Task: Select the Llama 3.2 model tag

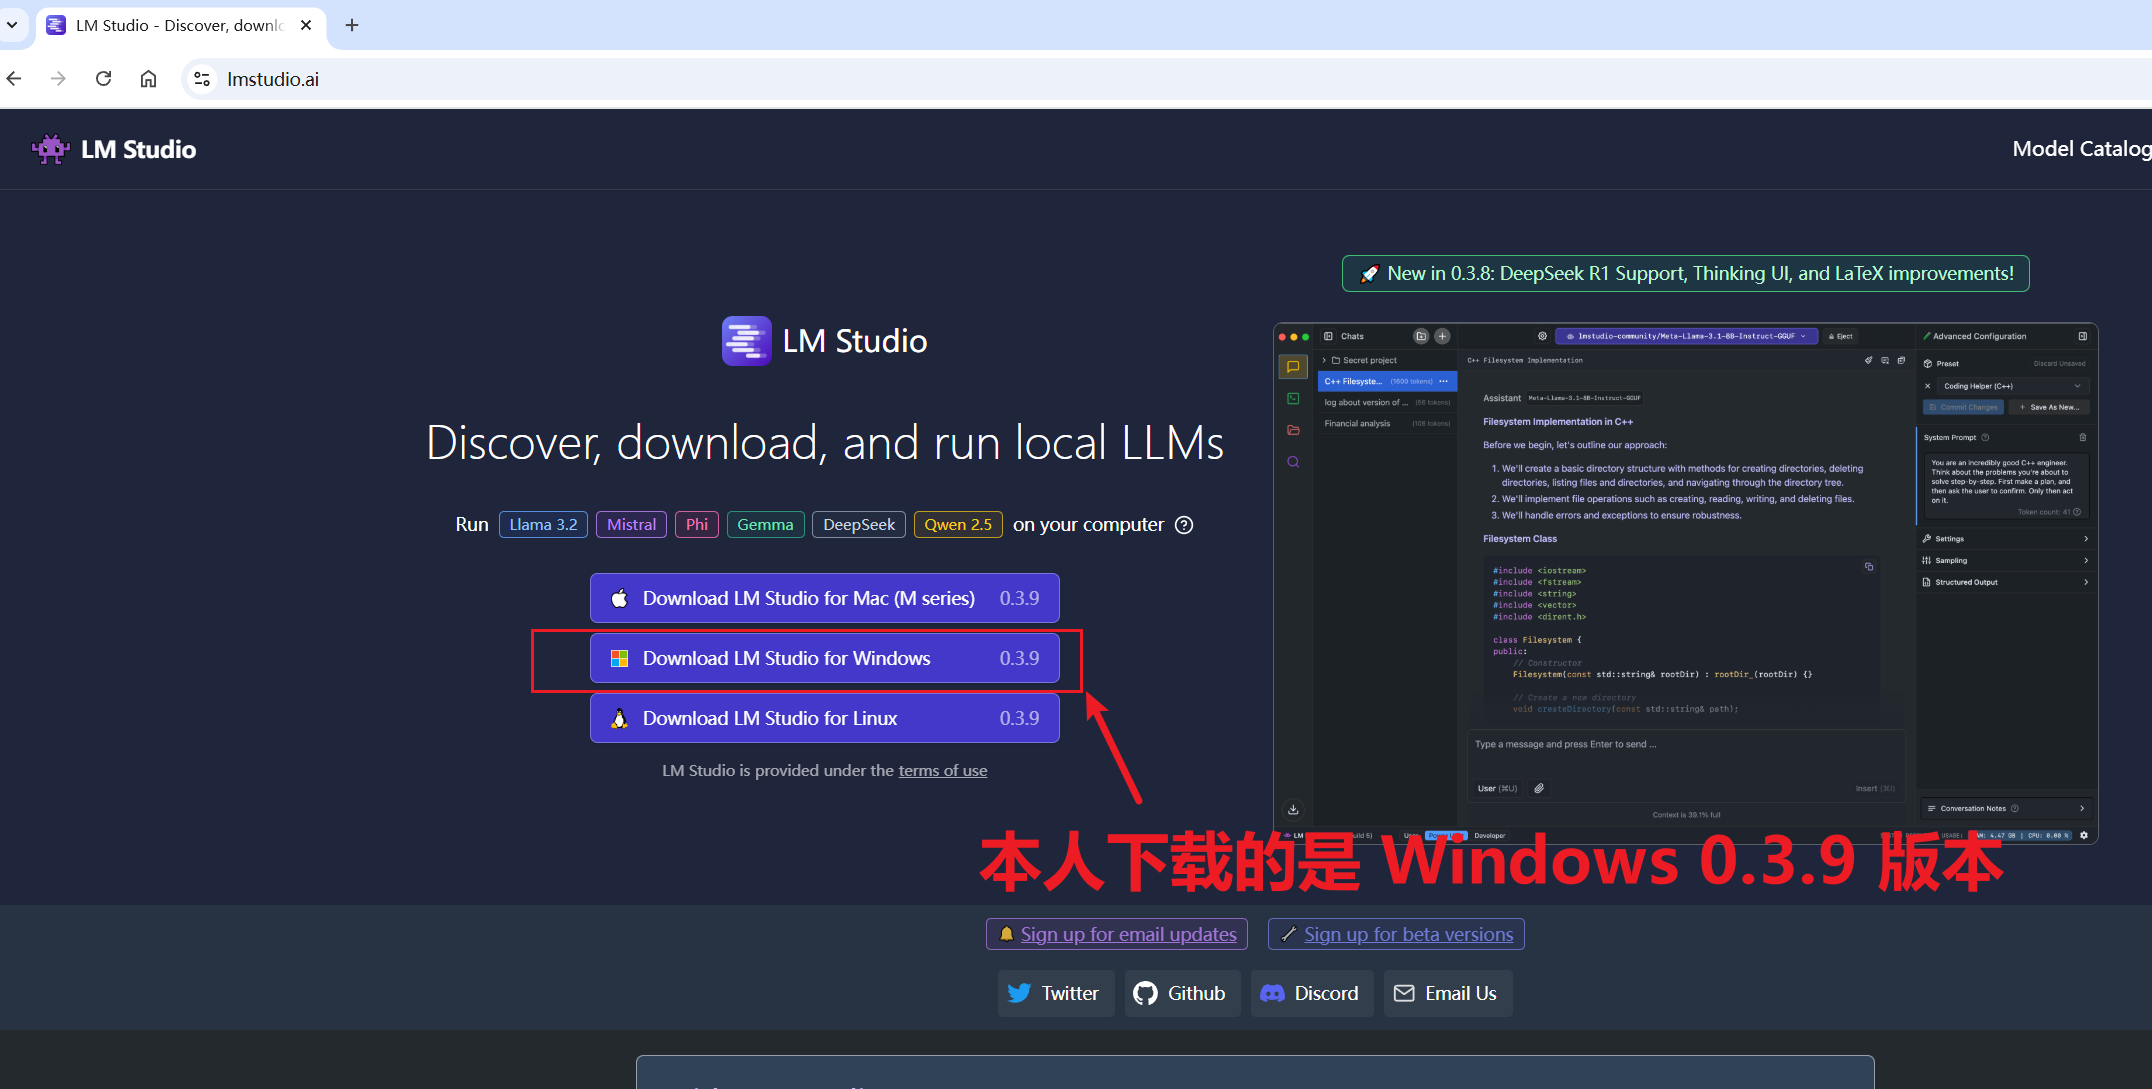Action: pos(543,525)
